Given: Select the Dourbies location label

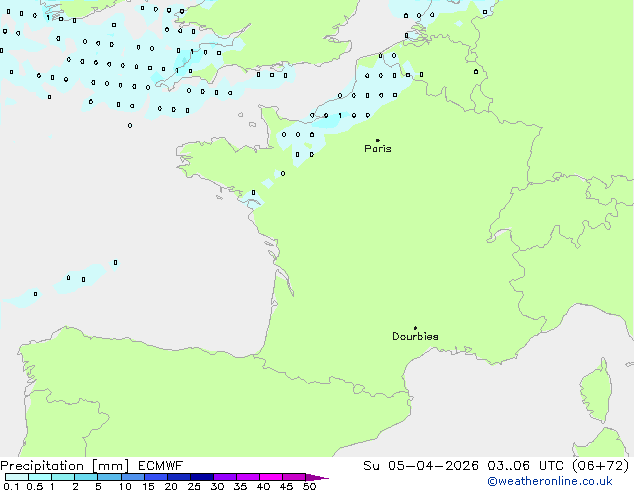Looking at the screenshot, I should (x=415, y=336).
